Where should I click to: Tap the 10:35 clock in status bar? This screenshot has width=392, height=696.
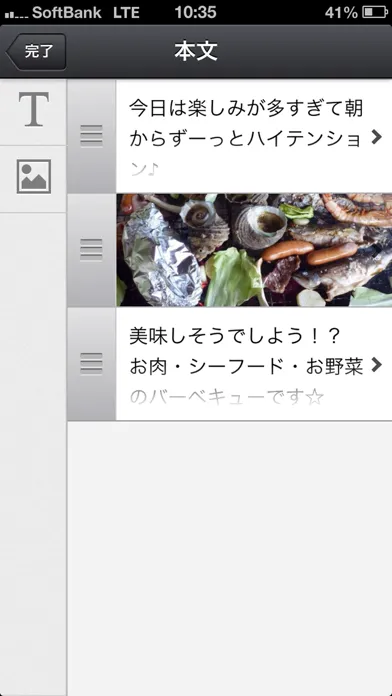(195, 12)
